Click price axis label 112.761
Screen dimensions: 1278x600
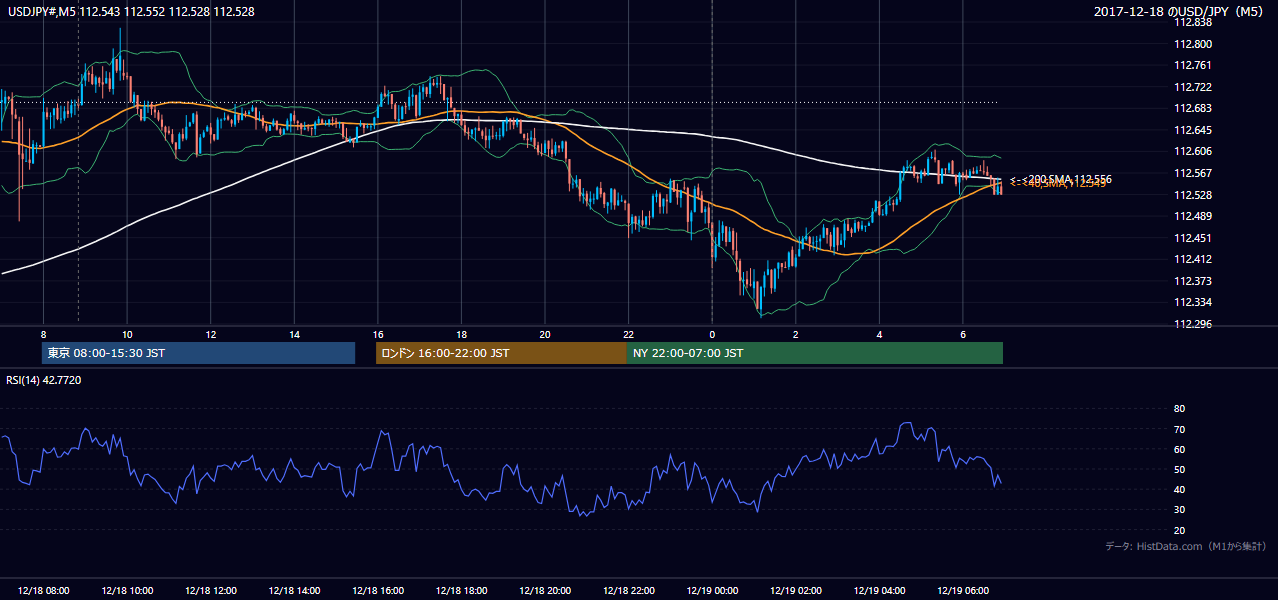1194,66
